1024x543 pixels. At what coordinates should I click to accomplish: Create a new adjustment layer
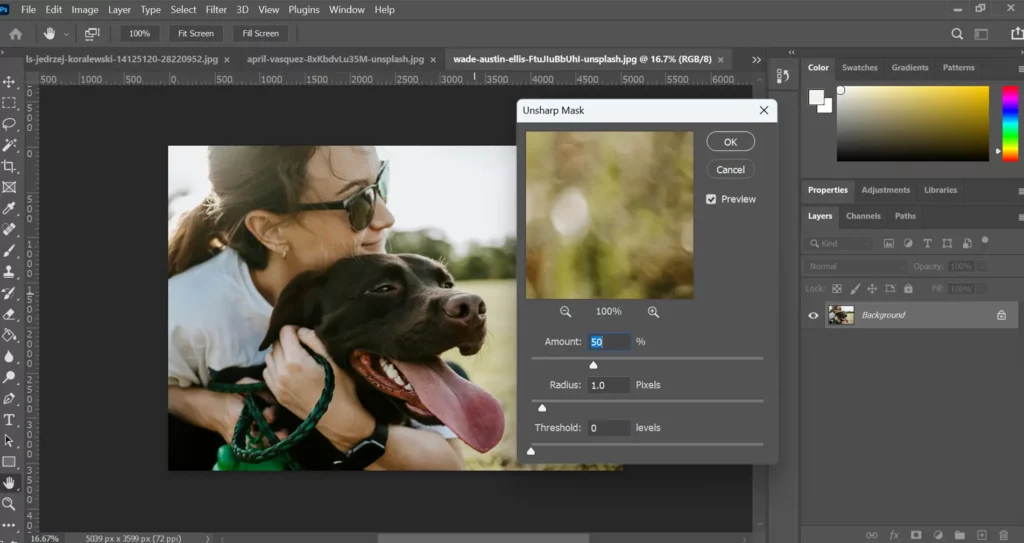click(x=938, y=535)
